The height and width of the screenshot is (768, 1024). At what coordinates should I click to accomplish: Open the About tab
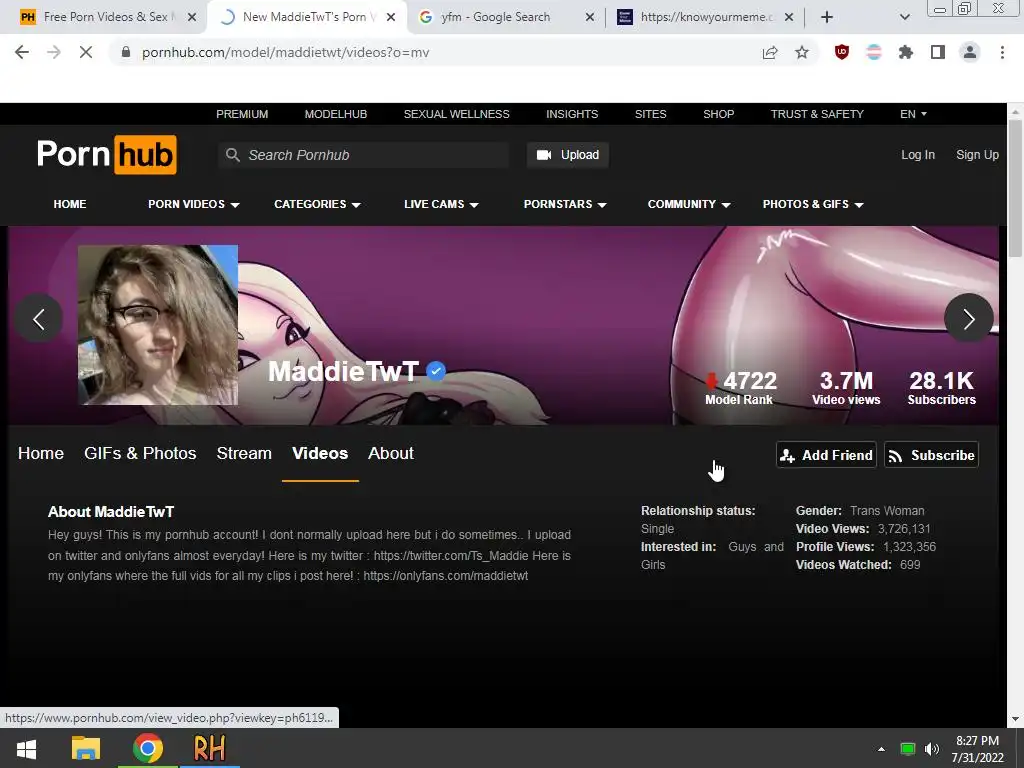[391, 453]
